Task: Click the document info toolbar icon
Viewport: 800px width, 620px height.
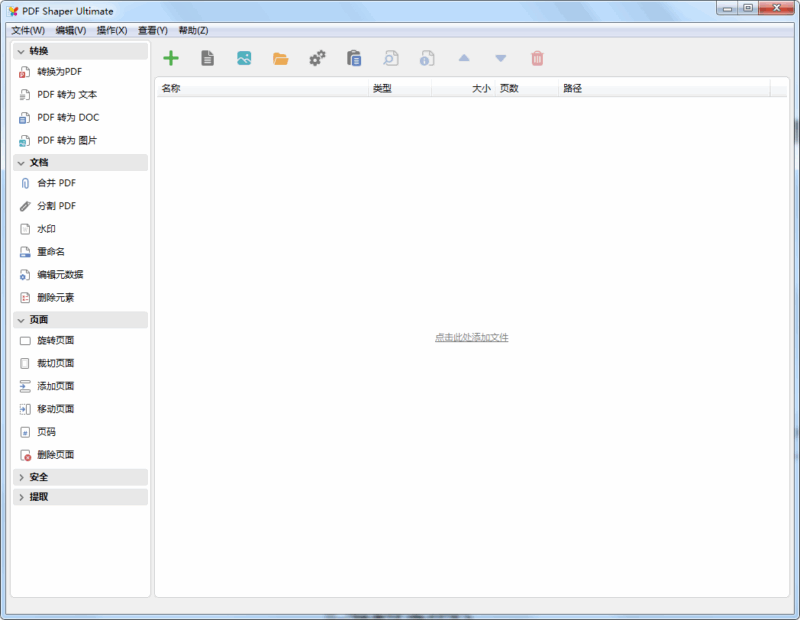Action: (427, 58)
